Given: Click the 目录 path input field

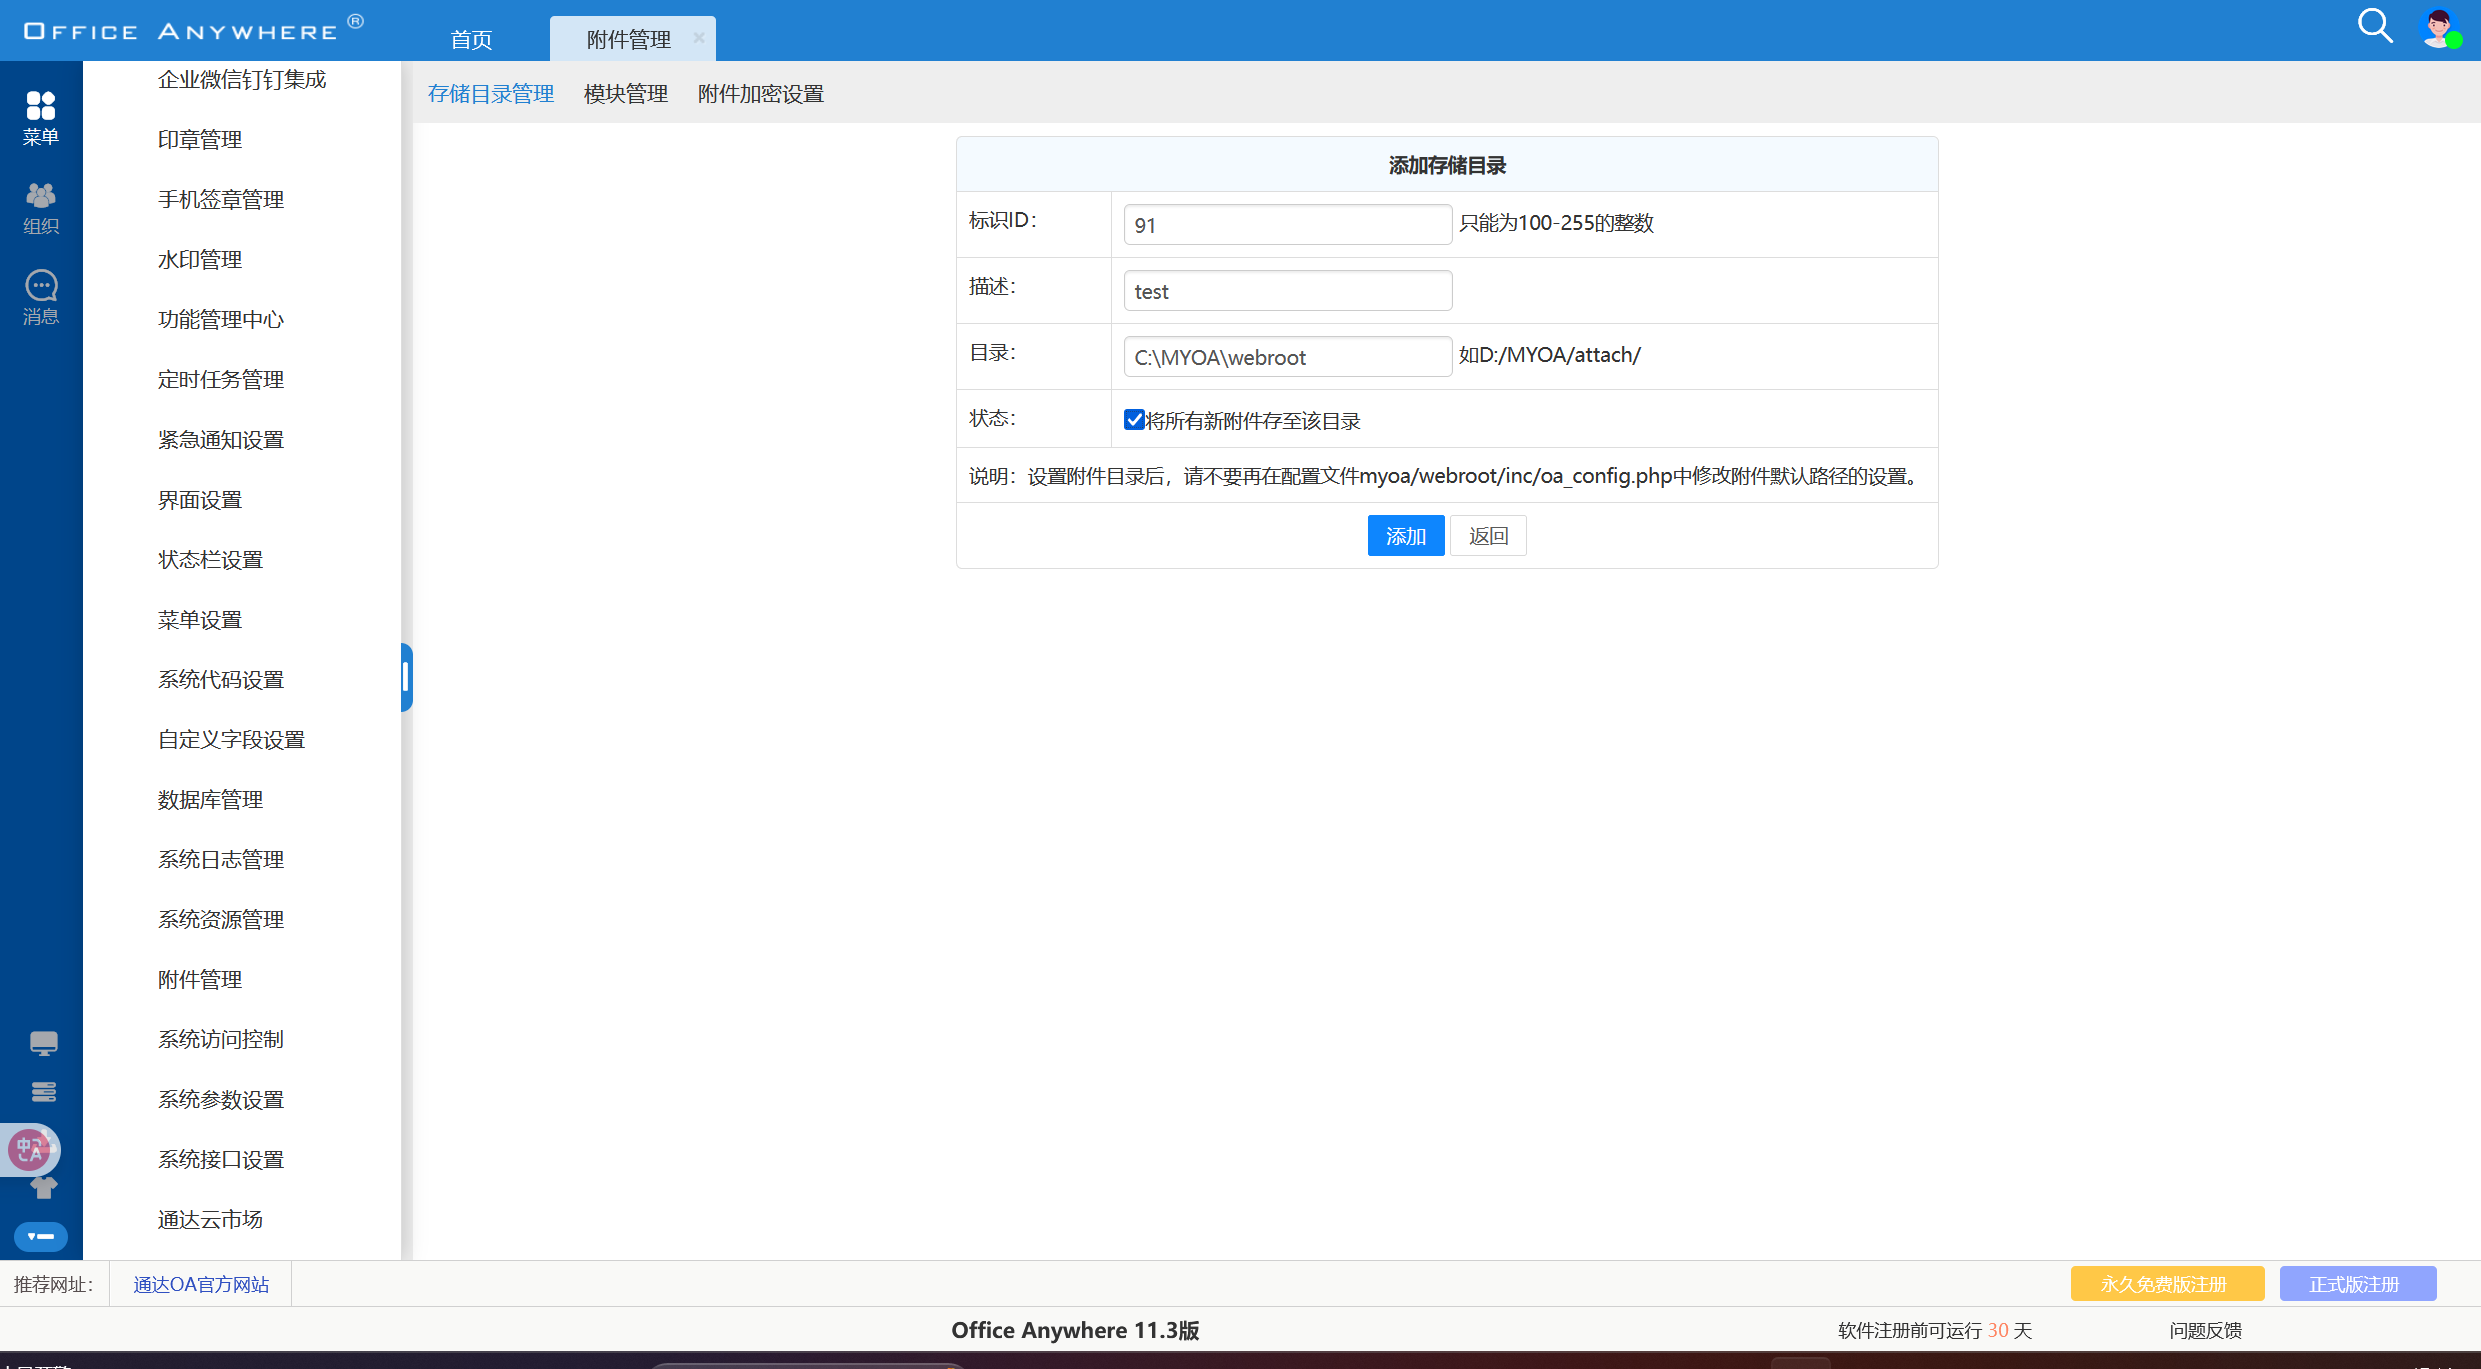Looking at the screenshot, I should click(1287, 357).
